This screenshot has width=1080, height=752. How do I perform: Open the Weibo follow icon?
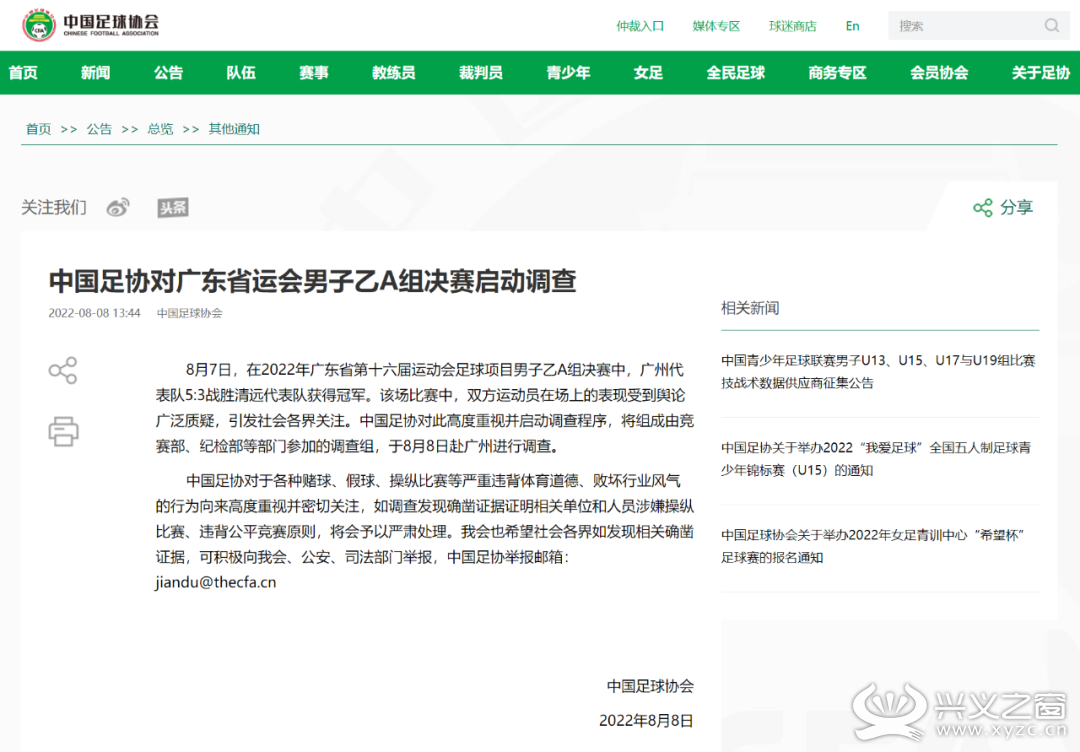pos(118,207)
